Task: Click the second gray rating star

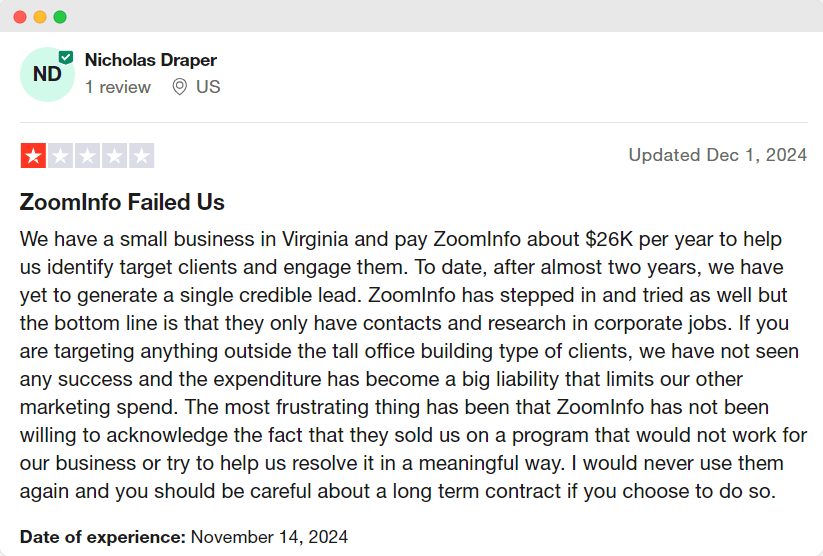Action: tap(60, 156)
